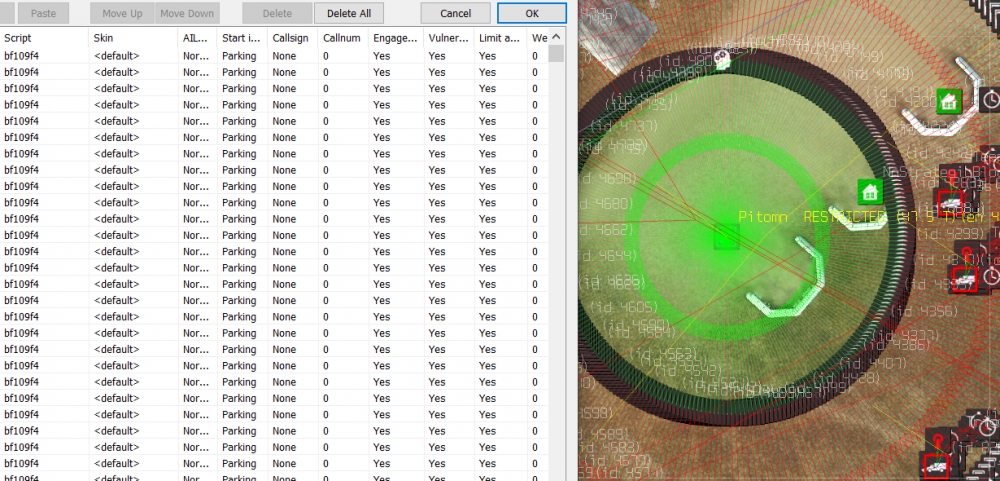
Task: Click the Paste button
Action: (43, 14)
